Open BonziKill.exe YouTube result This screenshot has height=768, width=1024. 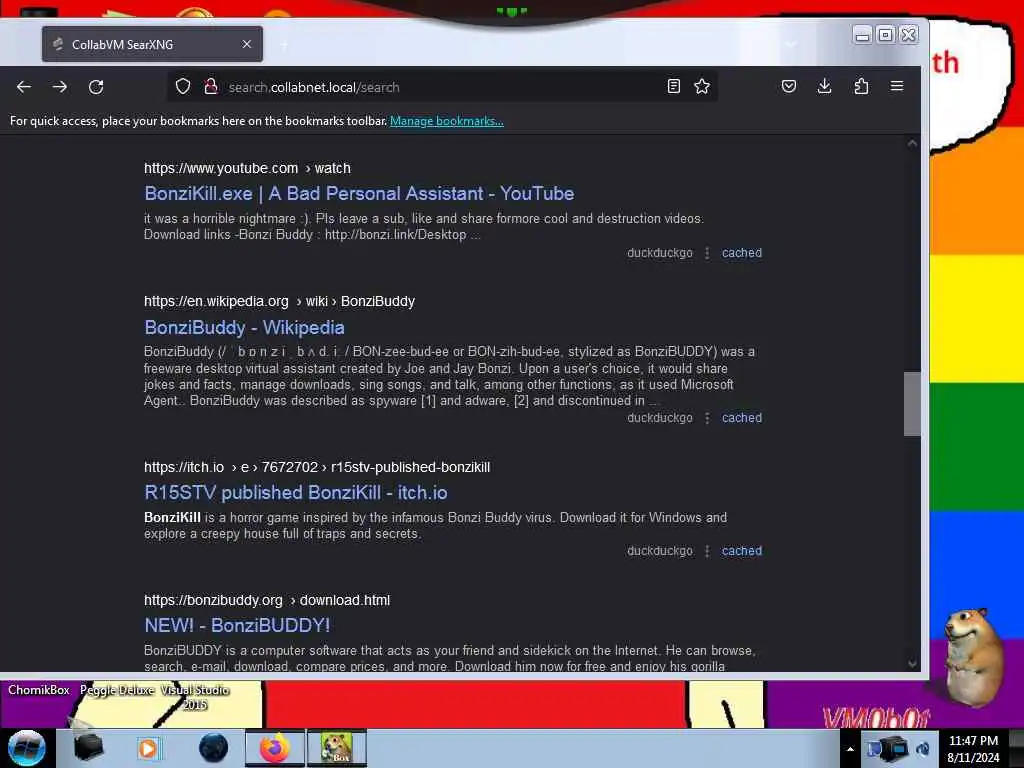click(x=359, y=193)
